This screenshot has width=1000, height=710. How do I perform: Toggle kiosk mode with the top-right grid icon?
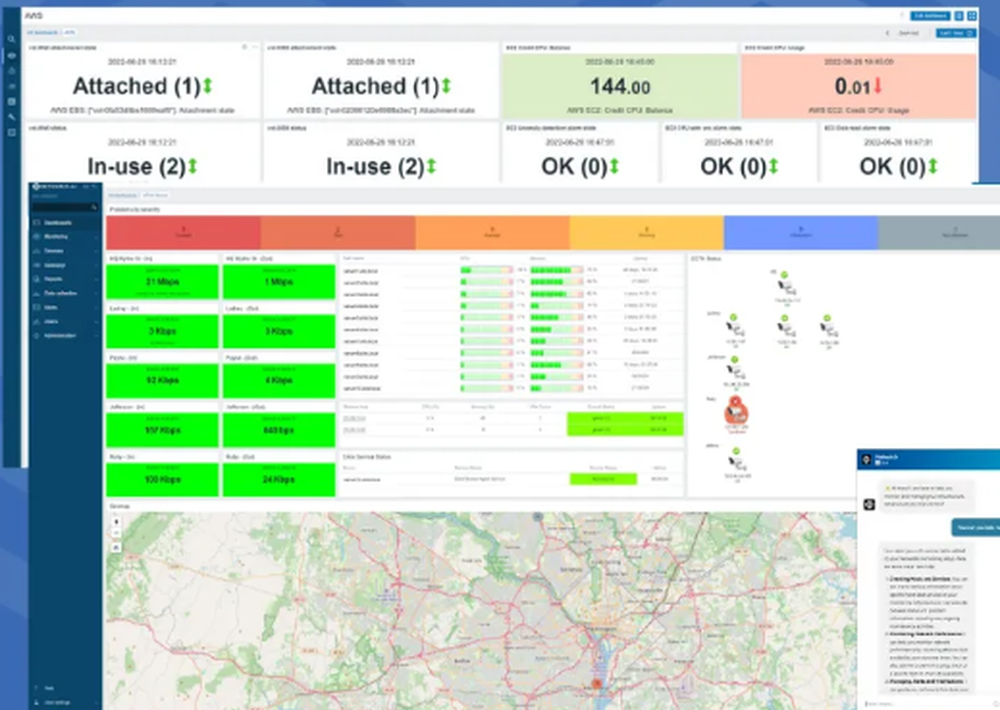(971, 15)
